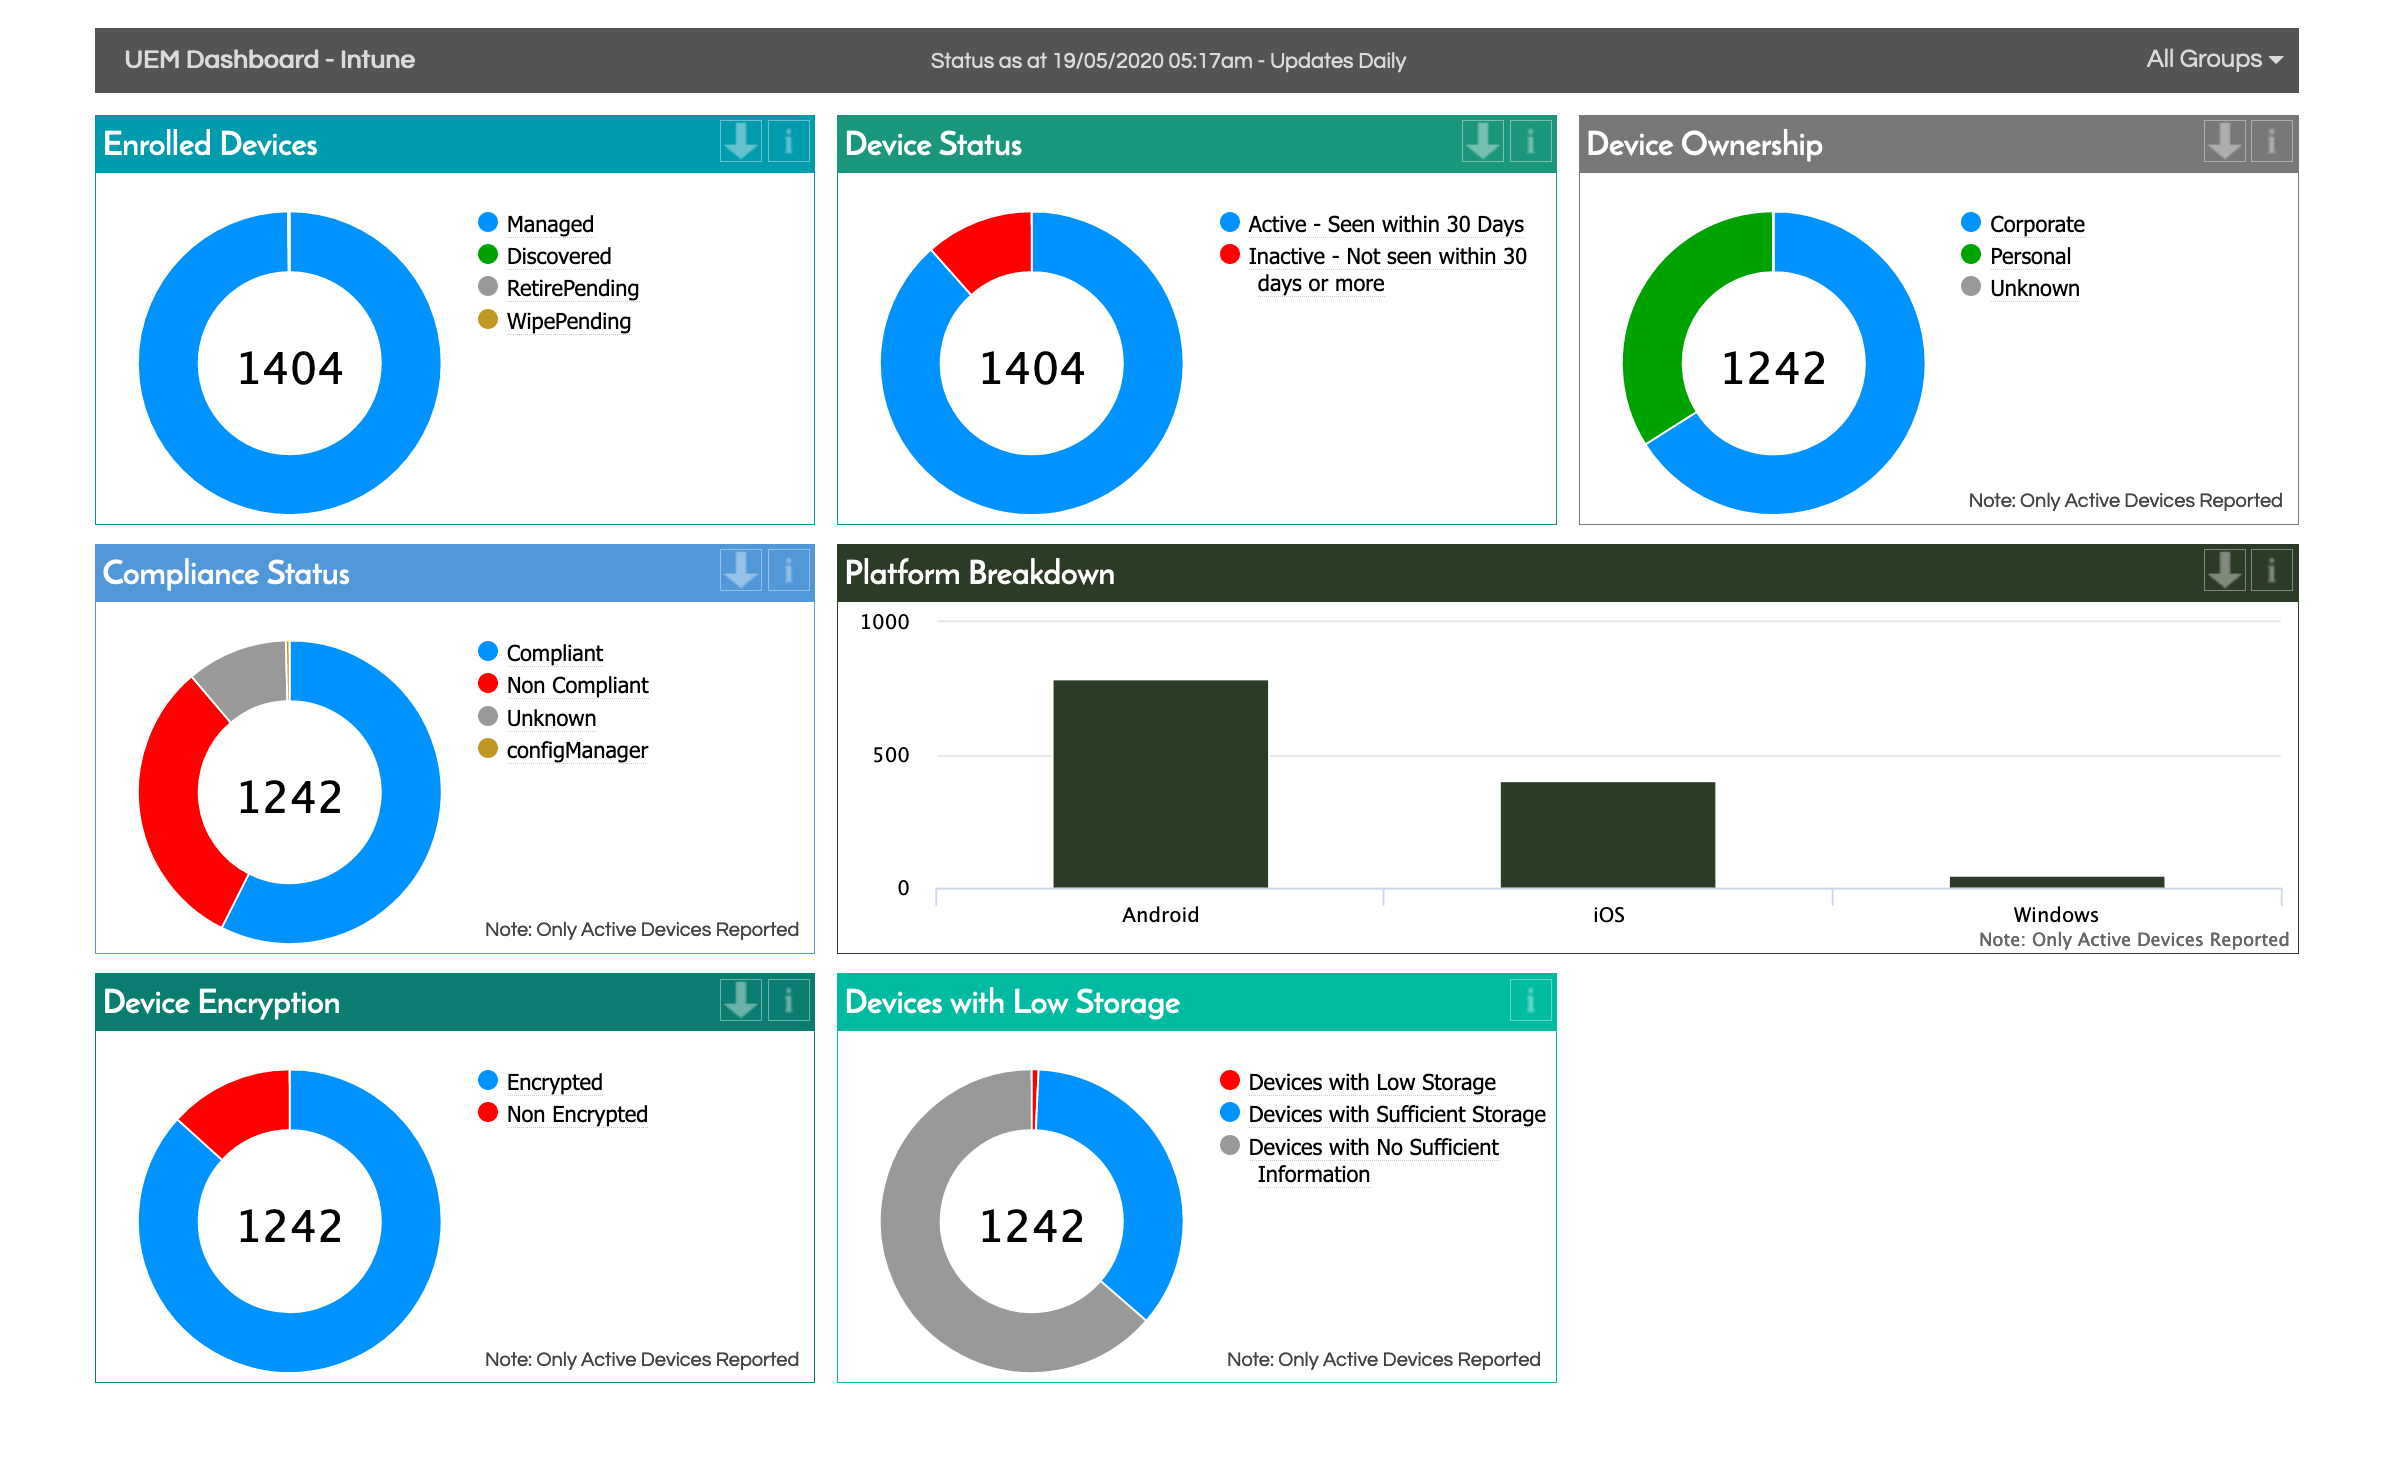Toggle Devices with Sufficient Storage legend
2408x1484 pixels.
pos(1383,1114)
